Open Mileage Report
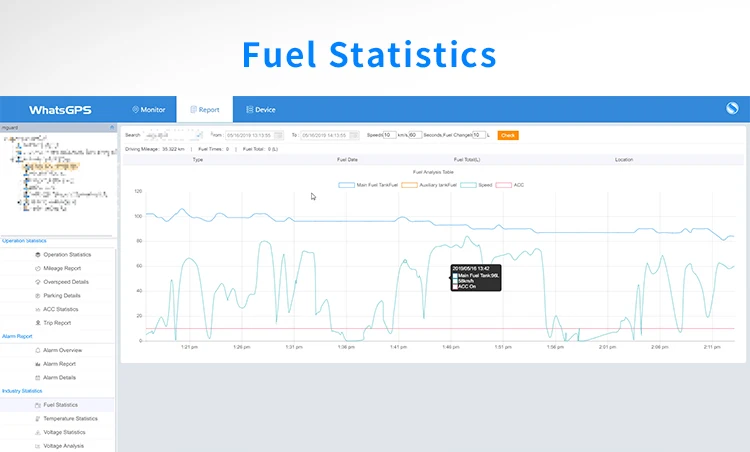This screenshot has width=750, height=452. click(x=62, y=268)
